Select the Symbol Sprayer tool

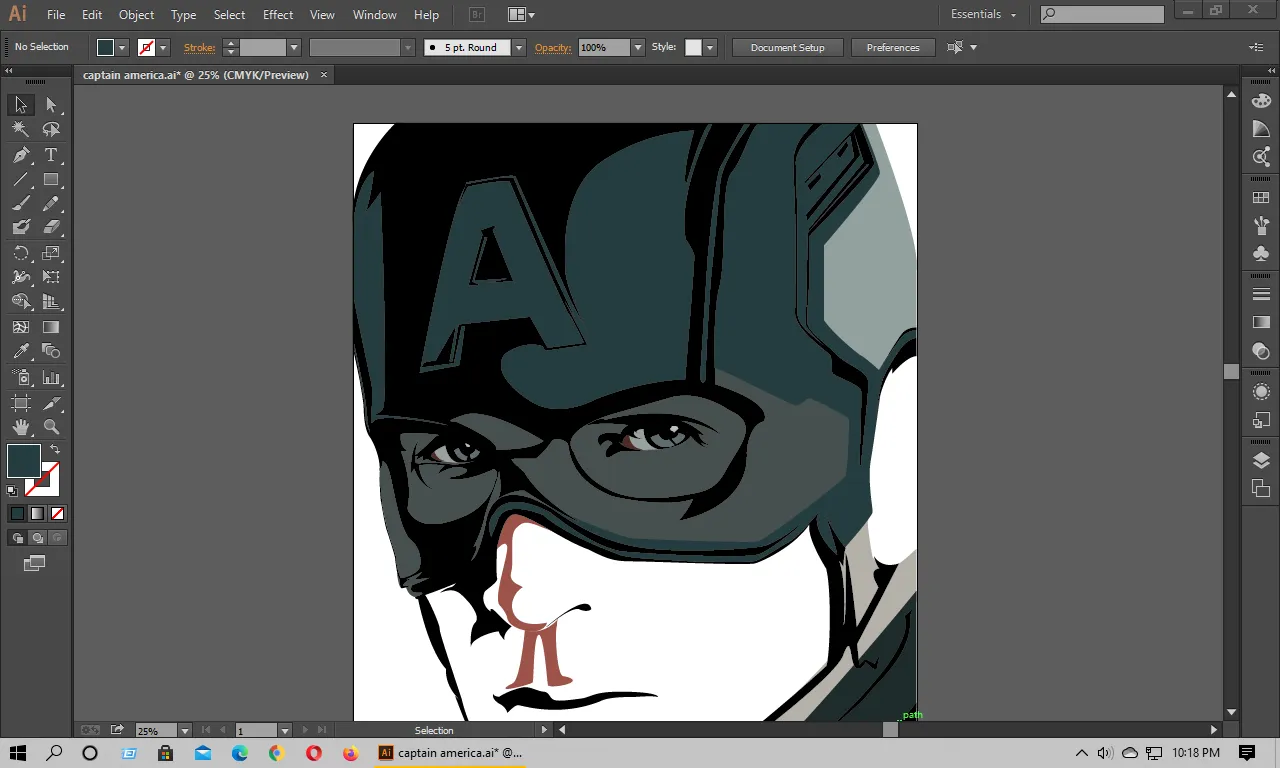[21, 378]
